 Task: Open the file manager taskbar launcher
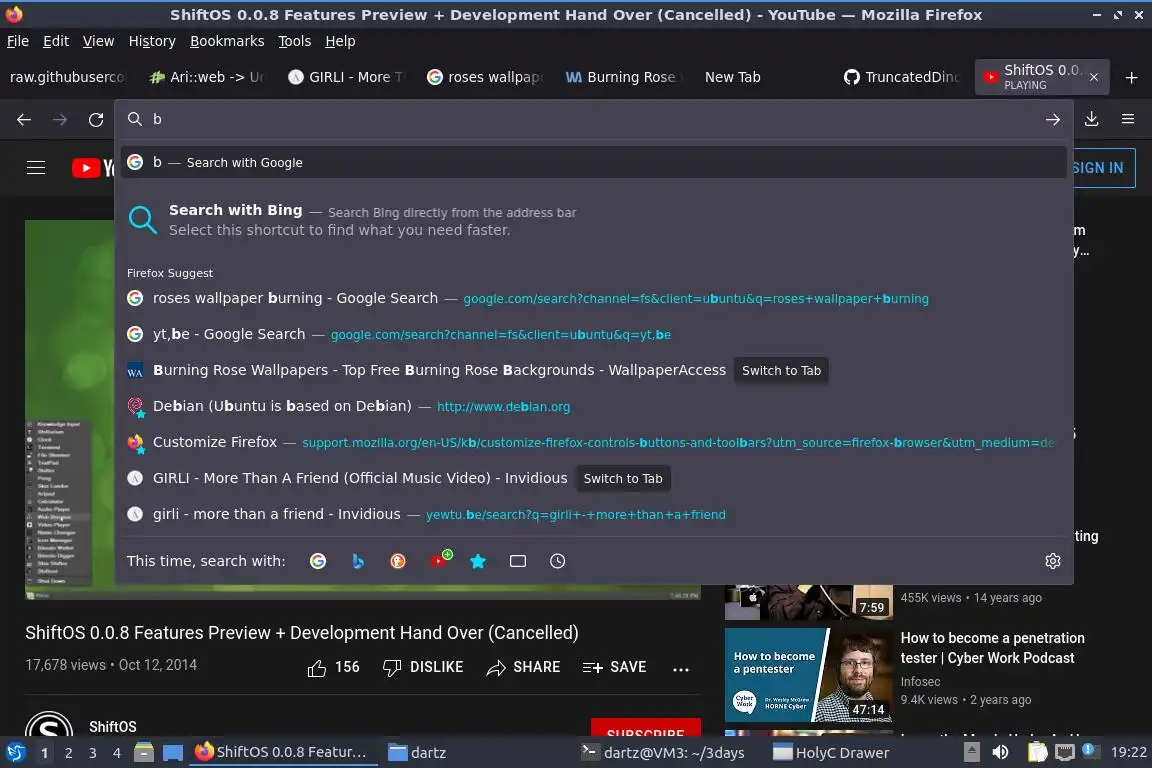tap(144, 753)
